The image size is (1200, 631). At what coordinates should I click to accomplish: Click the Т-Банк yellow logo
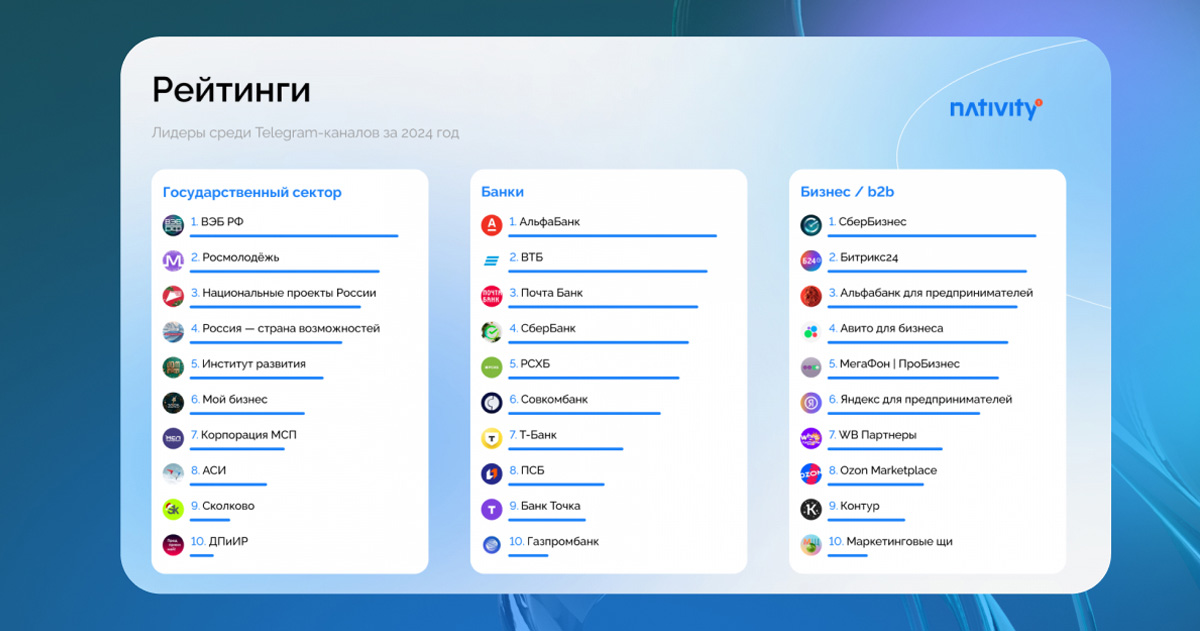tap(491, 438)
